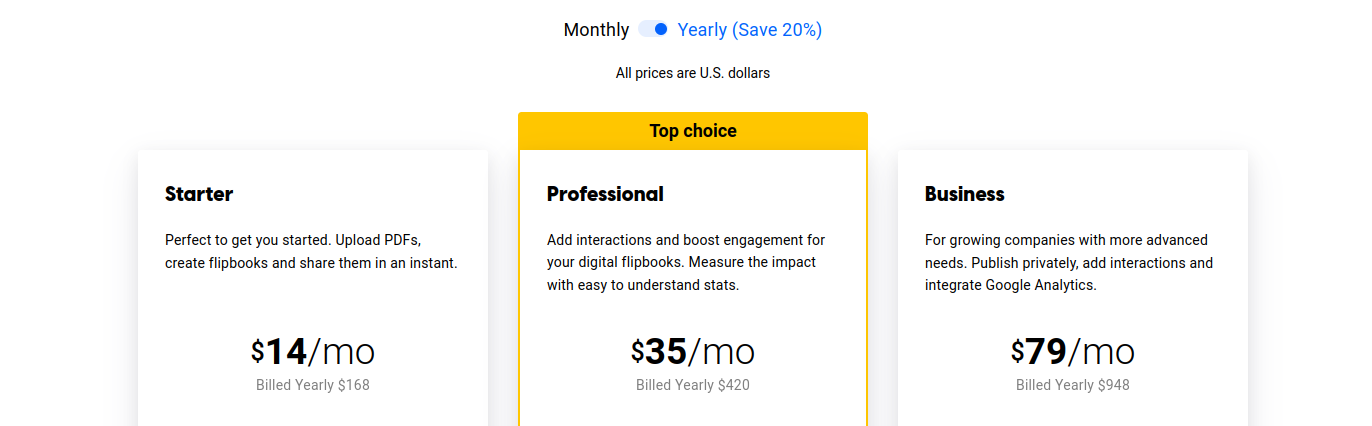Open the Starter plan heading
The width and height of the screenshot is (1372, 426).
tap(199, 194)
